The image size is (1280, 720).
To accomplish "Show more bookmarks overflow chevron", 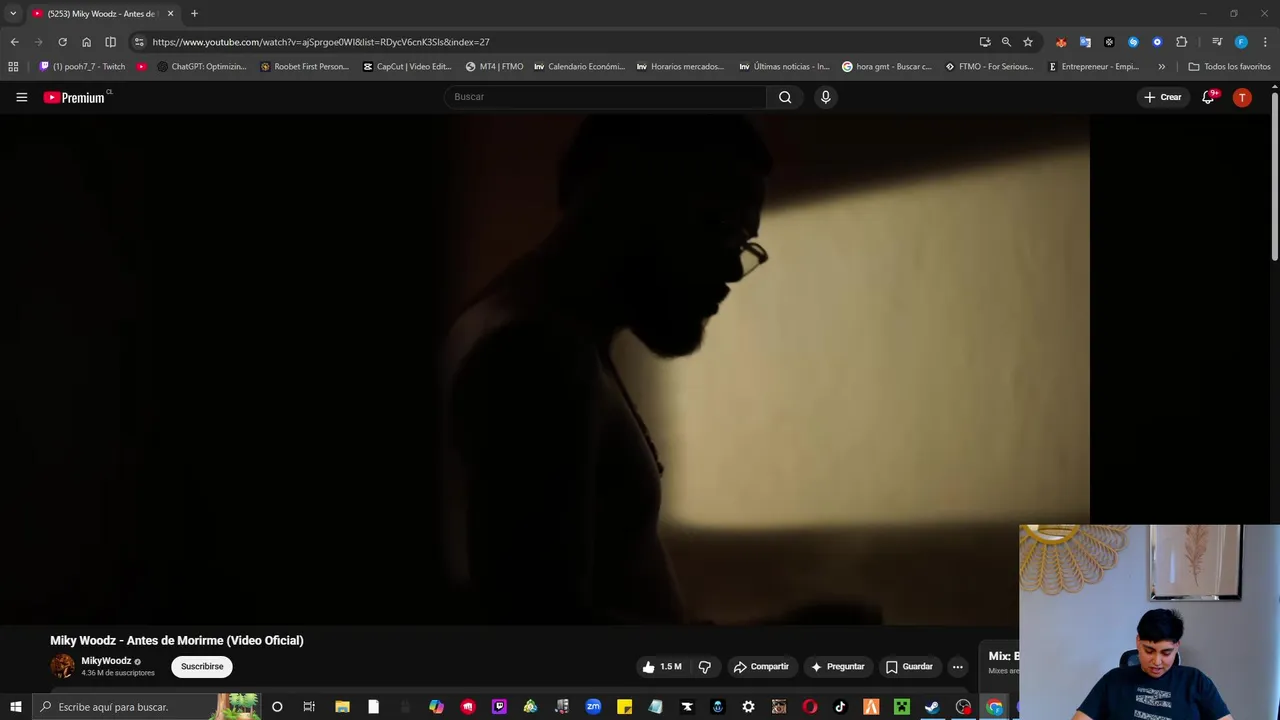I will [x=1161, y=67].
